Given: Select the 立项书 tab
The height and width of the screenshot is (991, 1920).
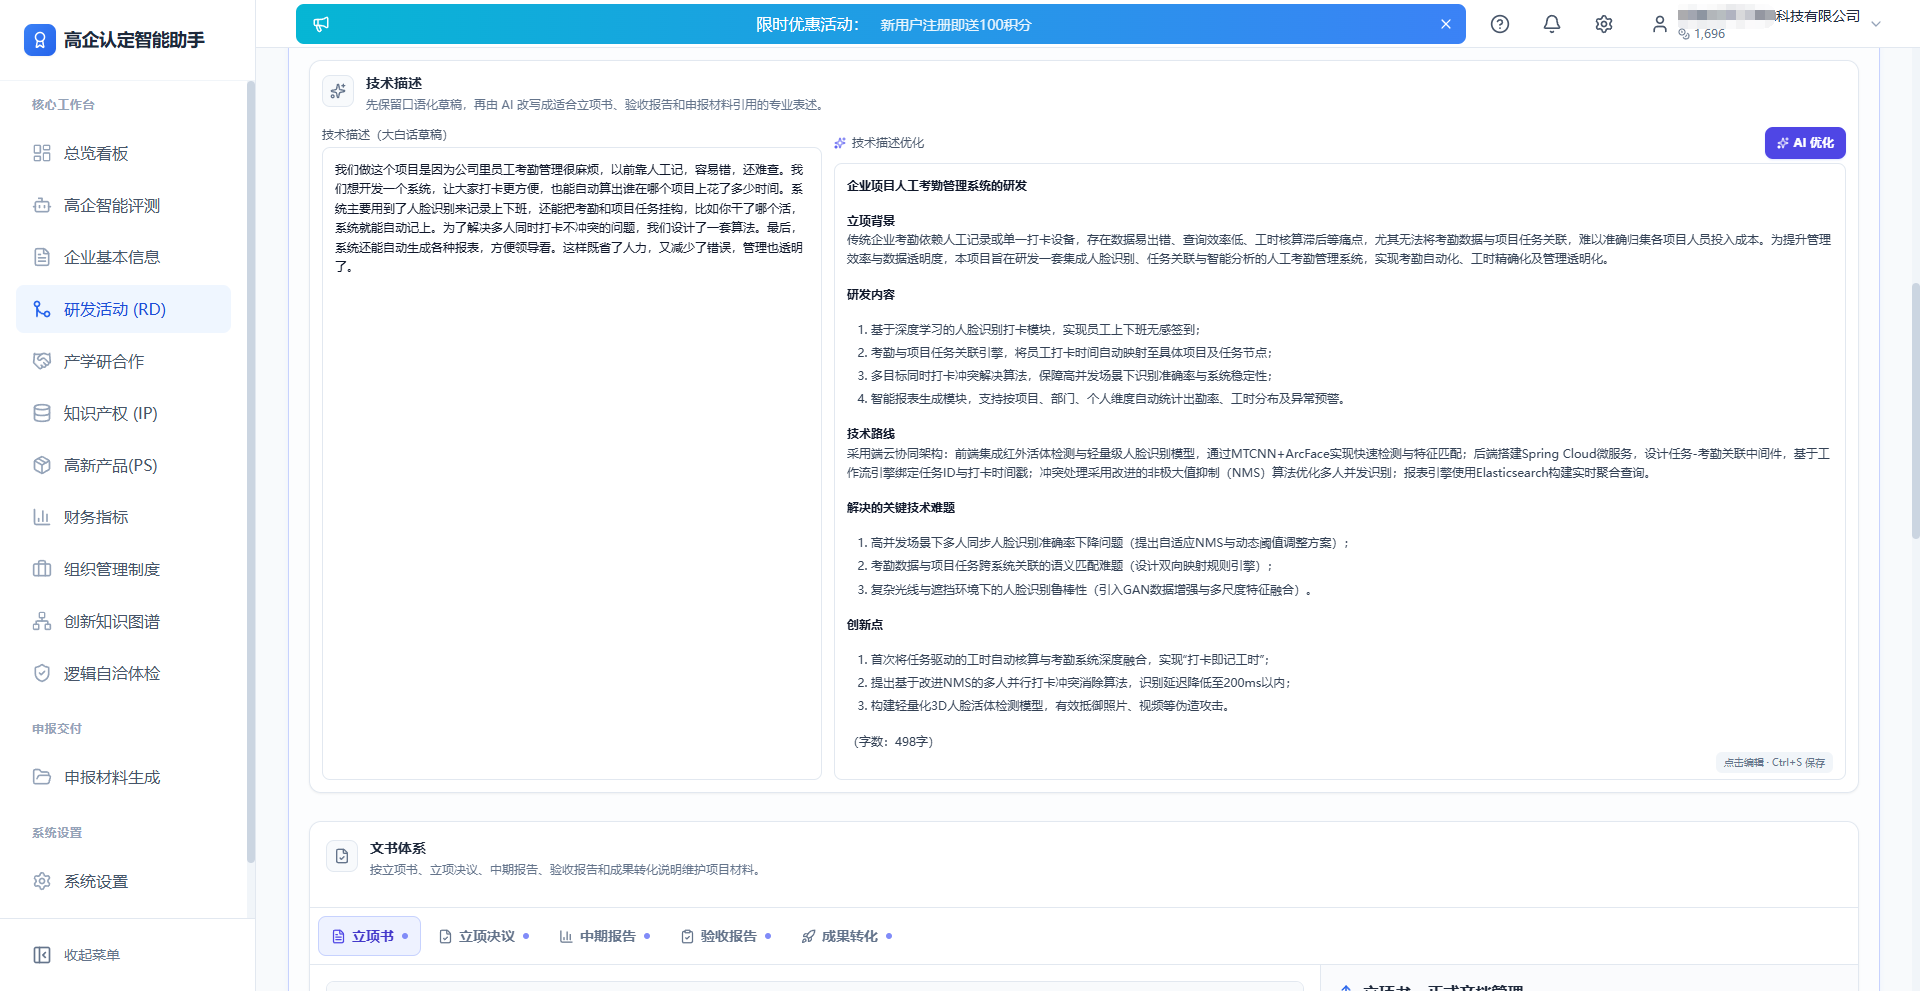Looking at the screenshot, I should pyautogui.click(x=369, y=936).
